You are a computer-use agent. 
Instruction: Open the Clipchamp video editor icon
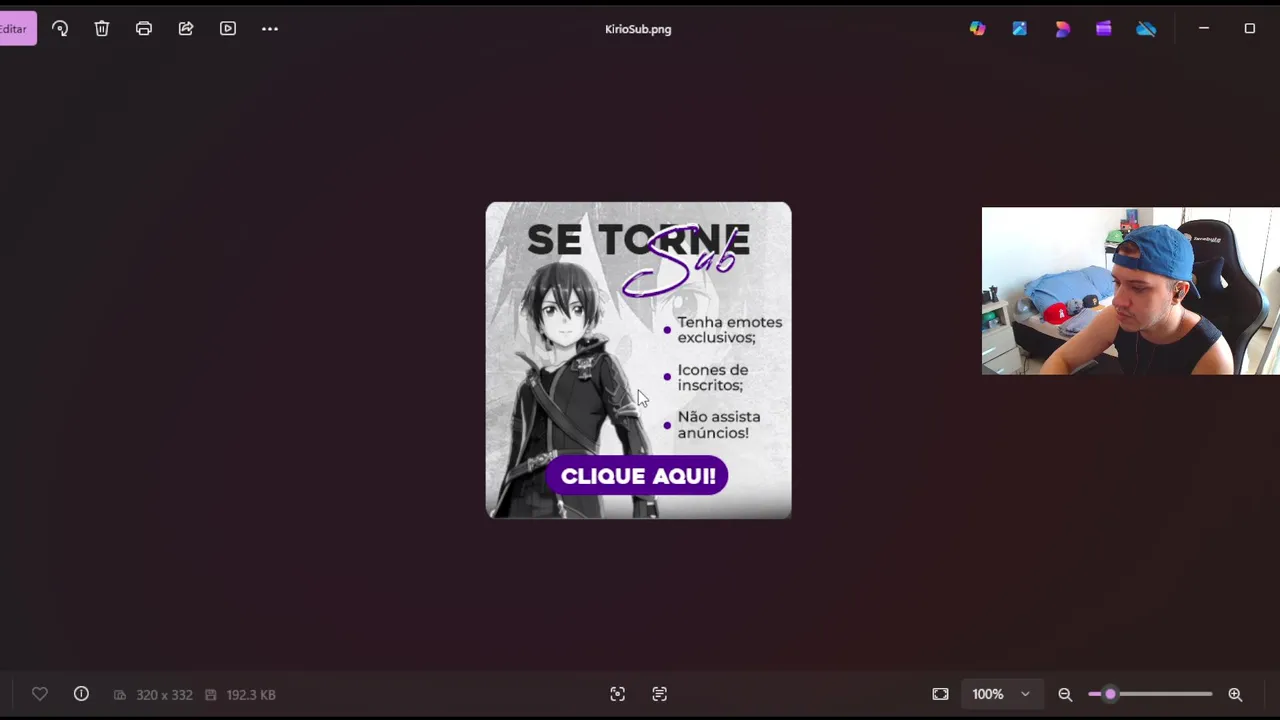pyautogui.click(x=1104, y=29)
